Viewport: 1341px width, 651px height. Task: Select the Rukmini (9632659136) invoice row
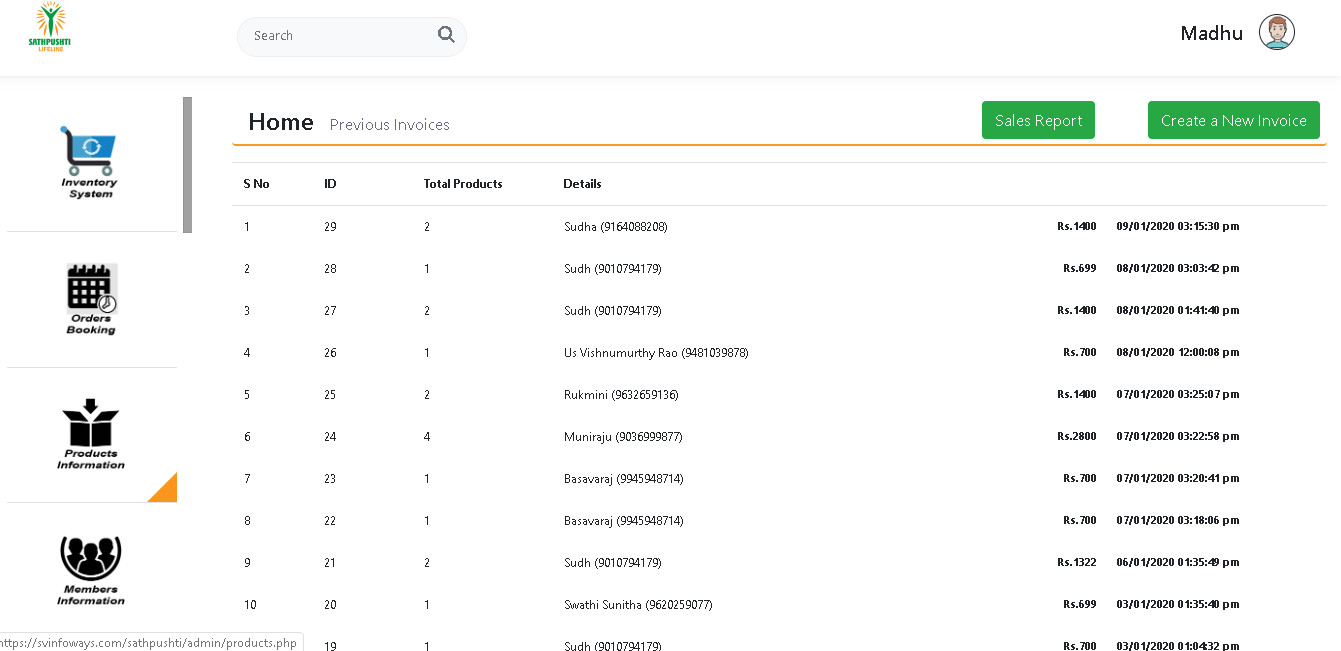click(x=621, y=395)
